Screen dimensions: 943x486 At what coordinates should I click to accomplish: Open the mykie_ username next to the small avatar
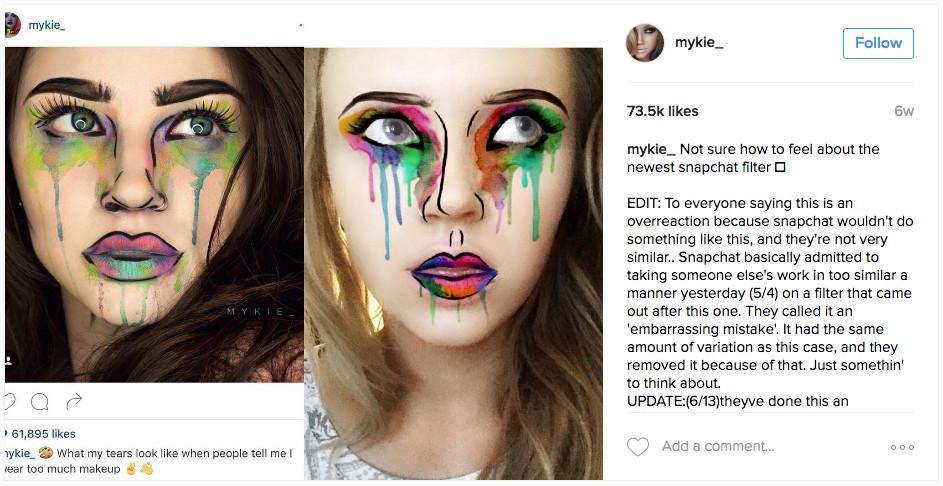[47, 25]
